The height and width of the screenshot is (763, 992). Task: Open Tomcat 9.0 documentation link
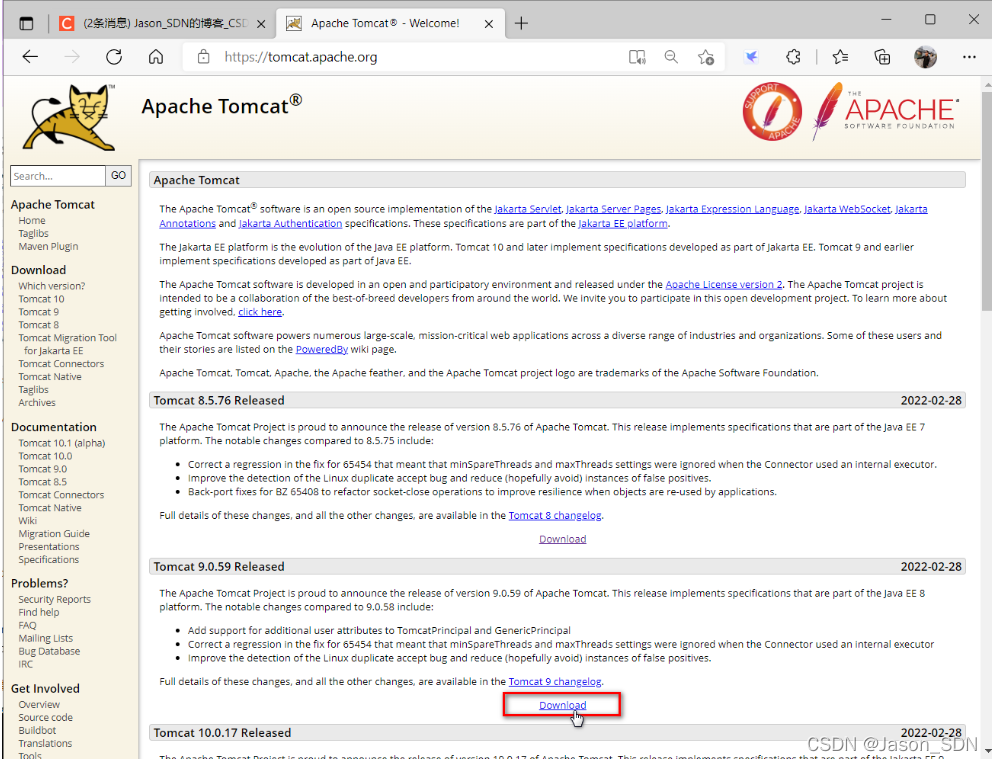[42, 469]
